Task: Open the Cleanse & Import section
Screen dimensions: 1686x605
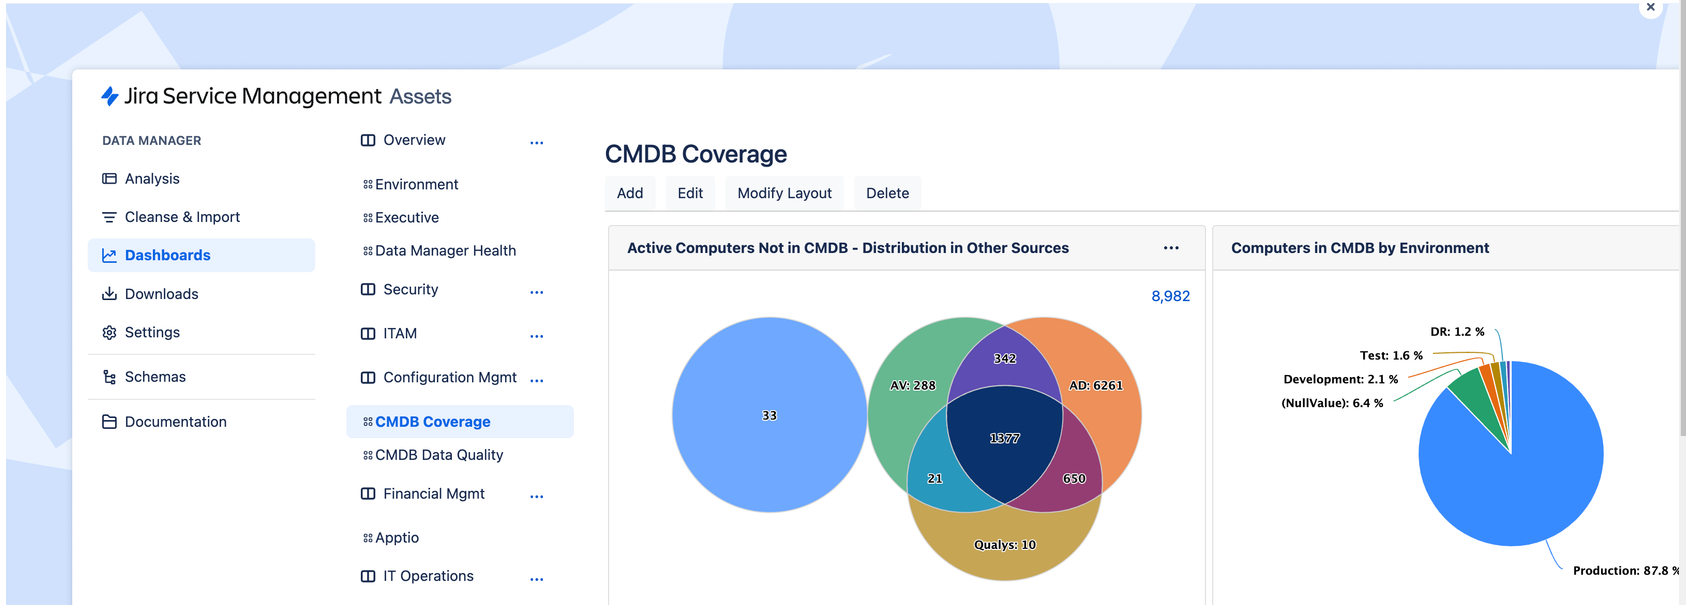Action: [182, 217]
